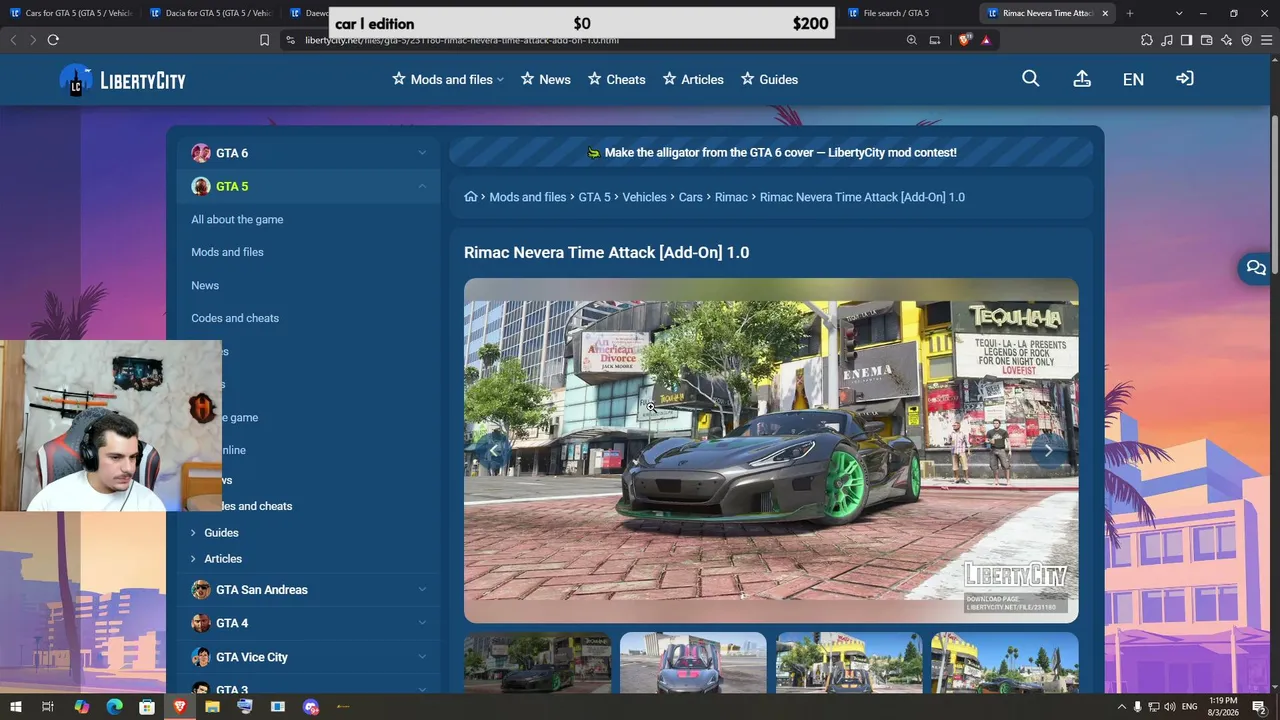Click the browser zoom magnifier icon
1280x720 pixels.
coord(911,40)
